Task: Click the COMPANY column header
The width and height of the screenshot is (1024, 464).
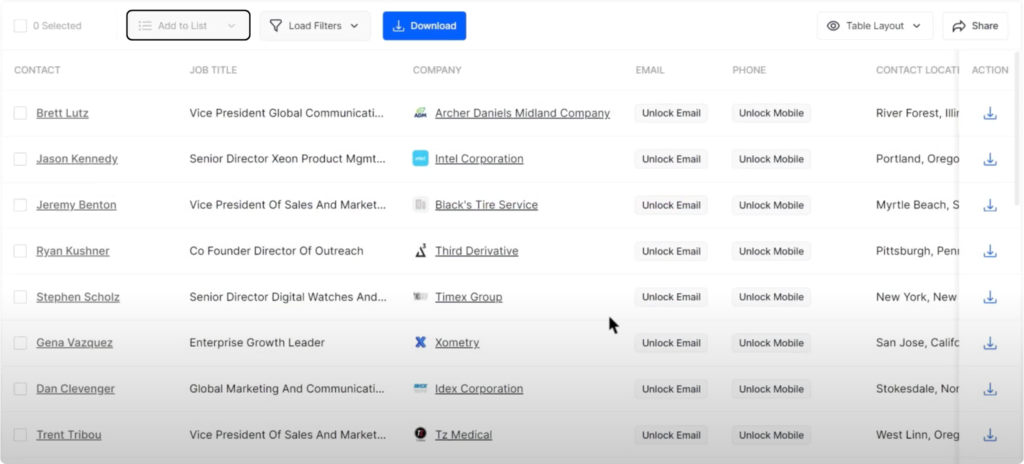Action: [x=437, y=70]
